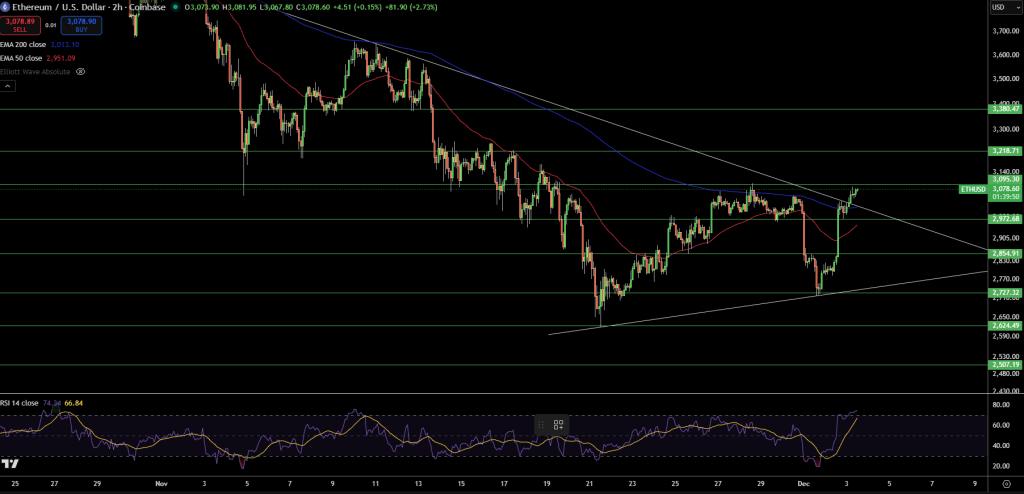Click the 3,700.00 price scale label
This screenshot has width=1024, height=494.
(1006, 31)
